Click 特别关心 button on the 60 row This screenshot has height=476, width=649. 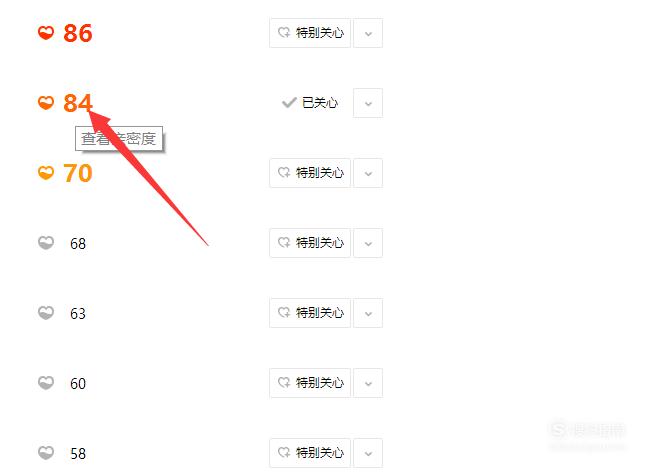pos(310,382)
